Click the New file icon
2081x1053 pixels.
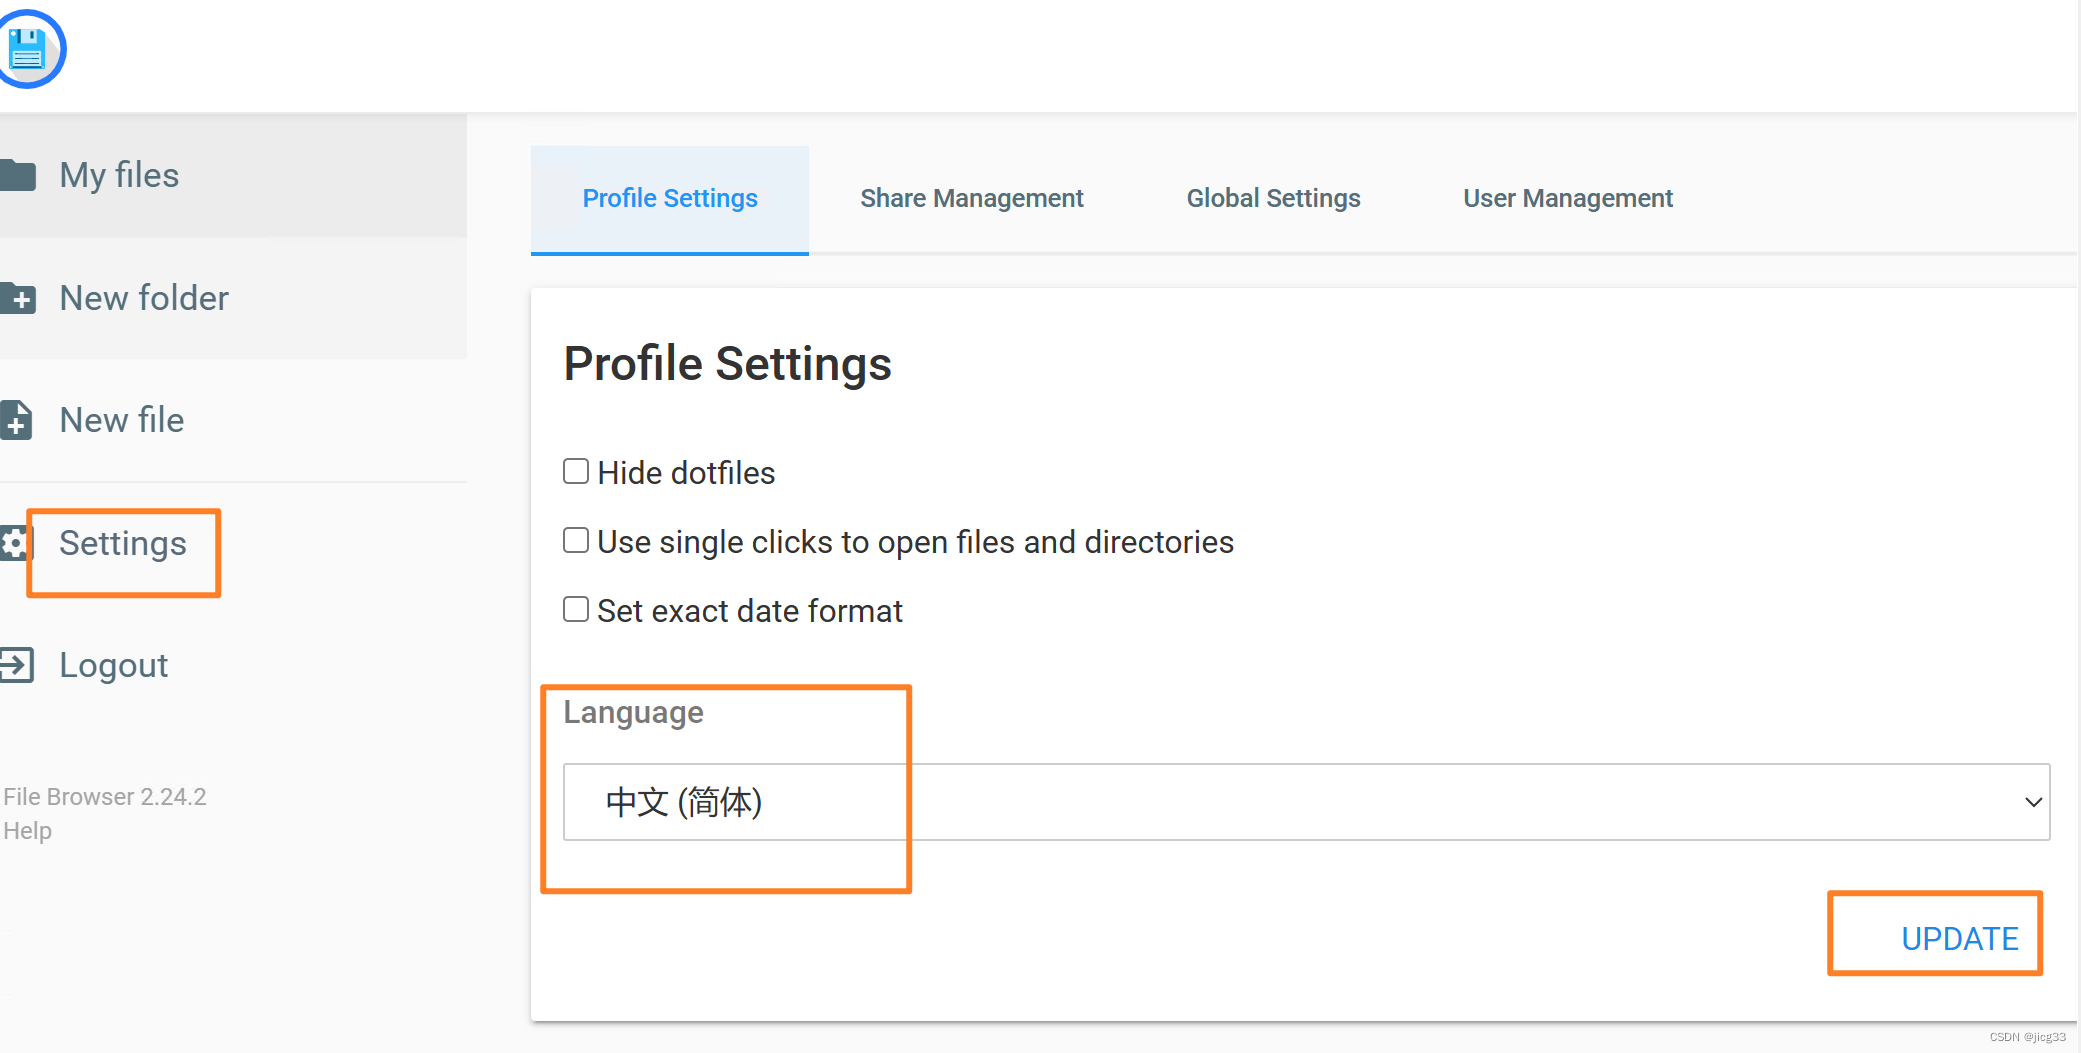click(x=19, y=419)
